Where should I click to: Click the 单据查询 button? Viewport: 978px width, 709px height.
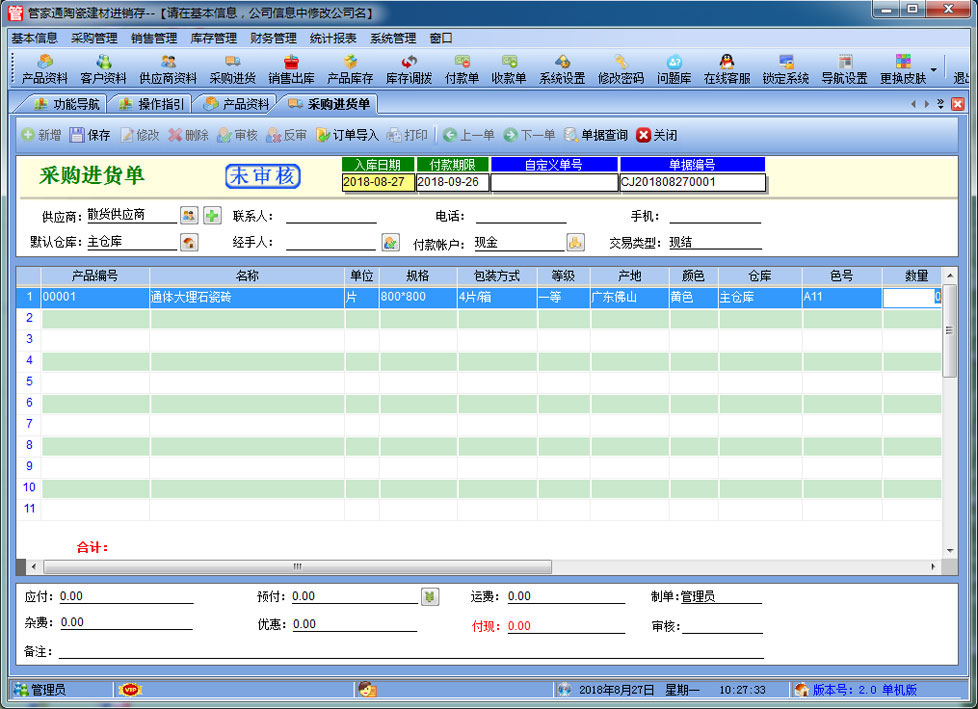coord(596,135)
